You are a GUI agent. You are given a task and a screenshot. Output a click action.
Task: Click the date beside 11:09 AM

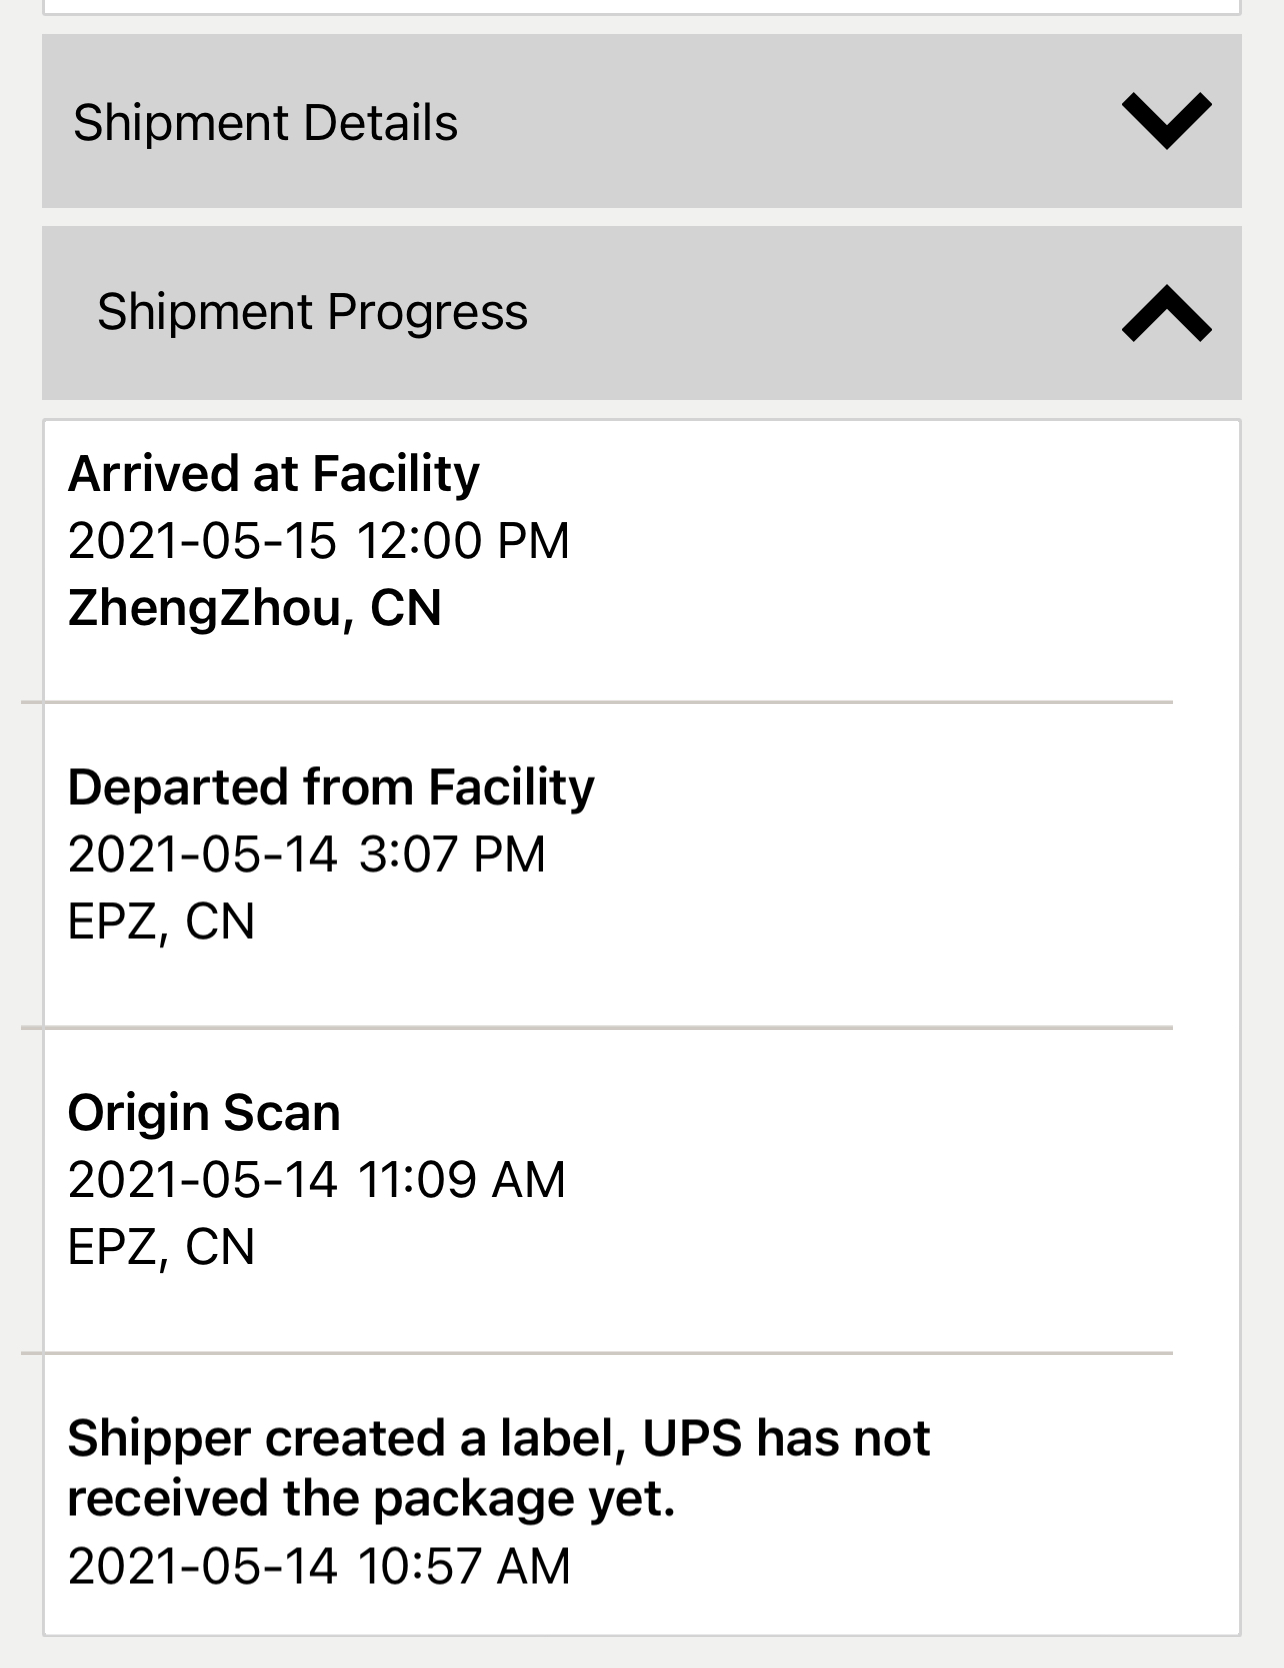[x=202, y=1180]
